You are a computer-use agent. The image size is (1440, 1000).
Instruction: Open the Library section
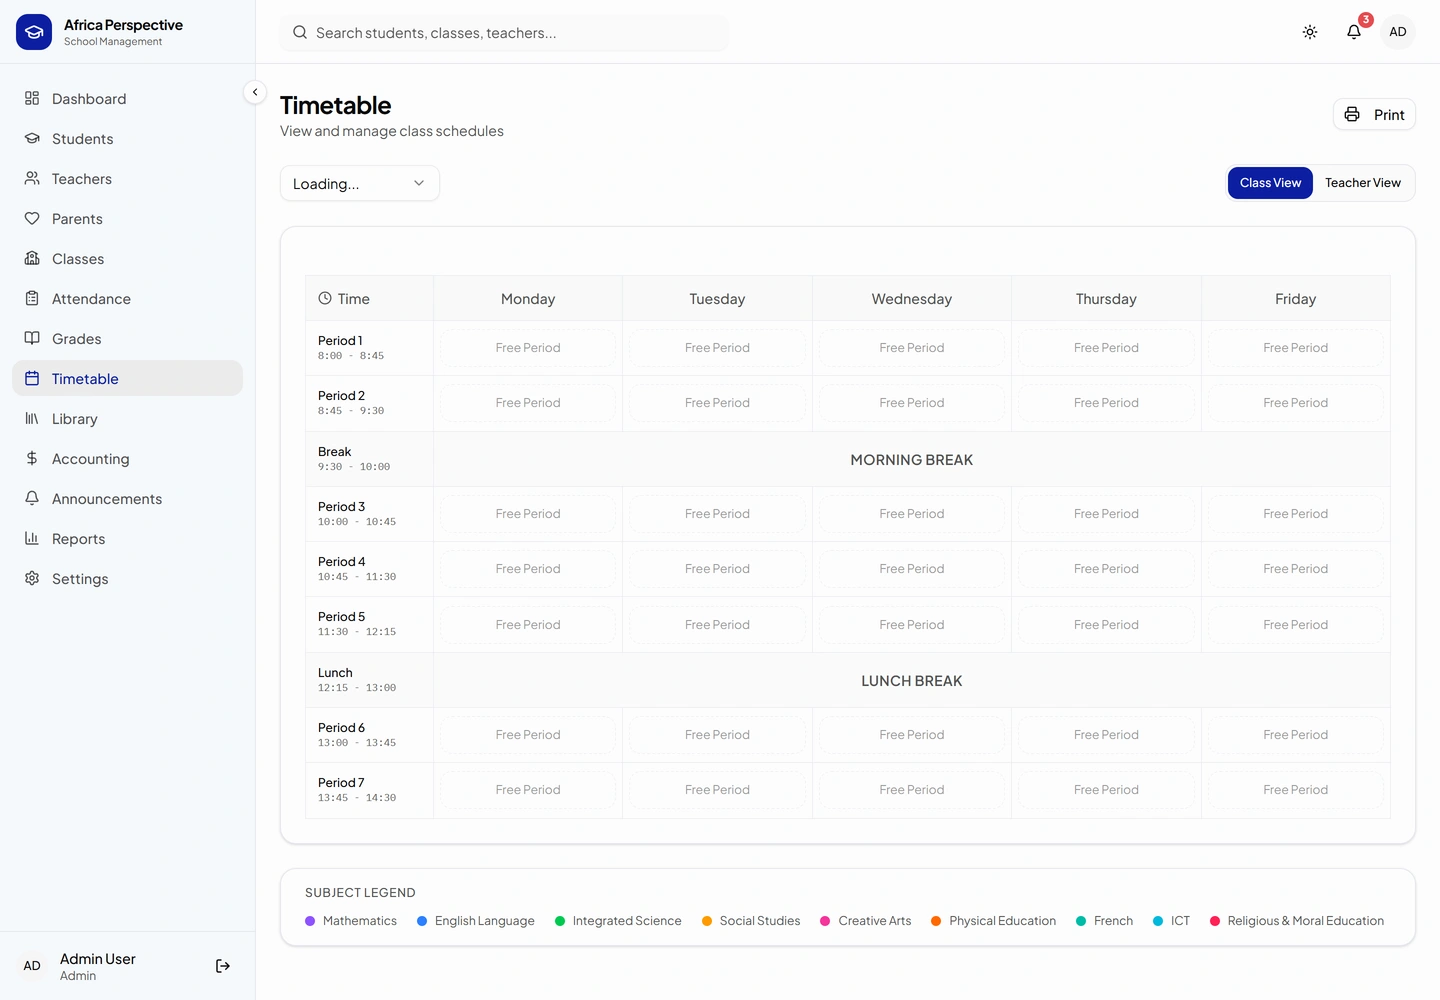pos(127,418)
